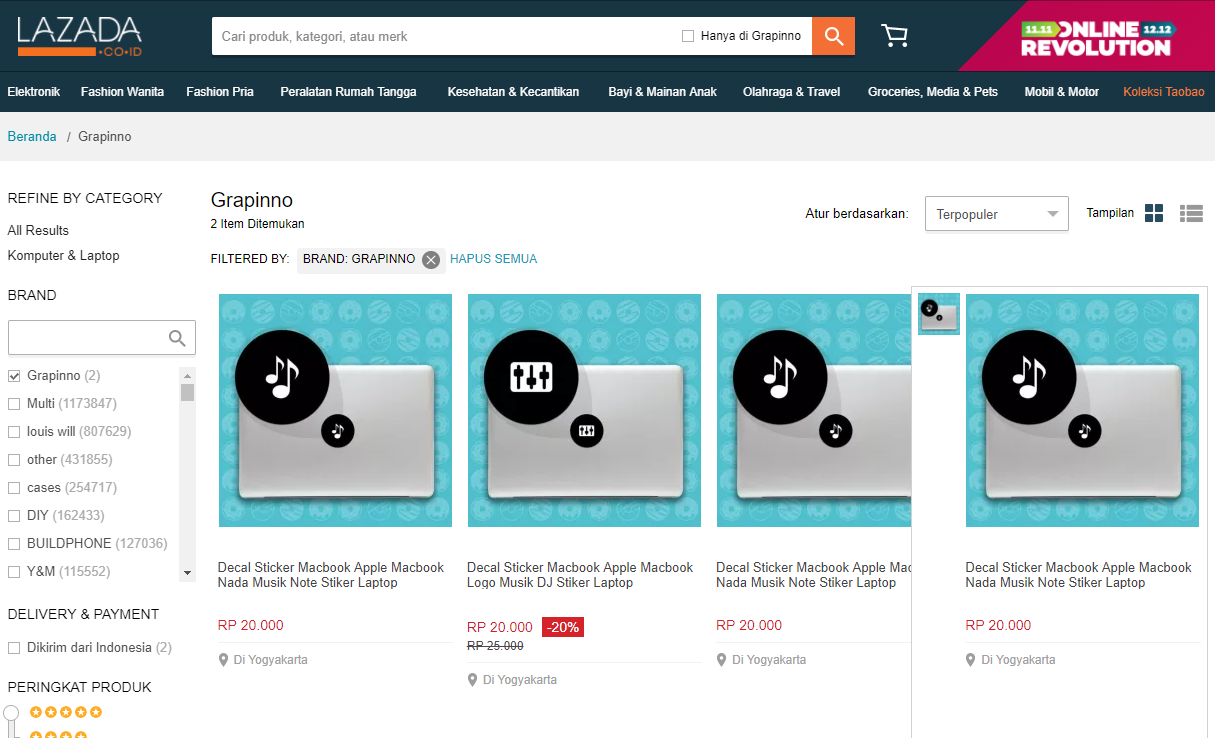Focus the main product search field
The width and height of the screenshot is (1215, 738).
pyautogui.click(x=445, y=36)
